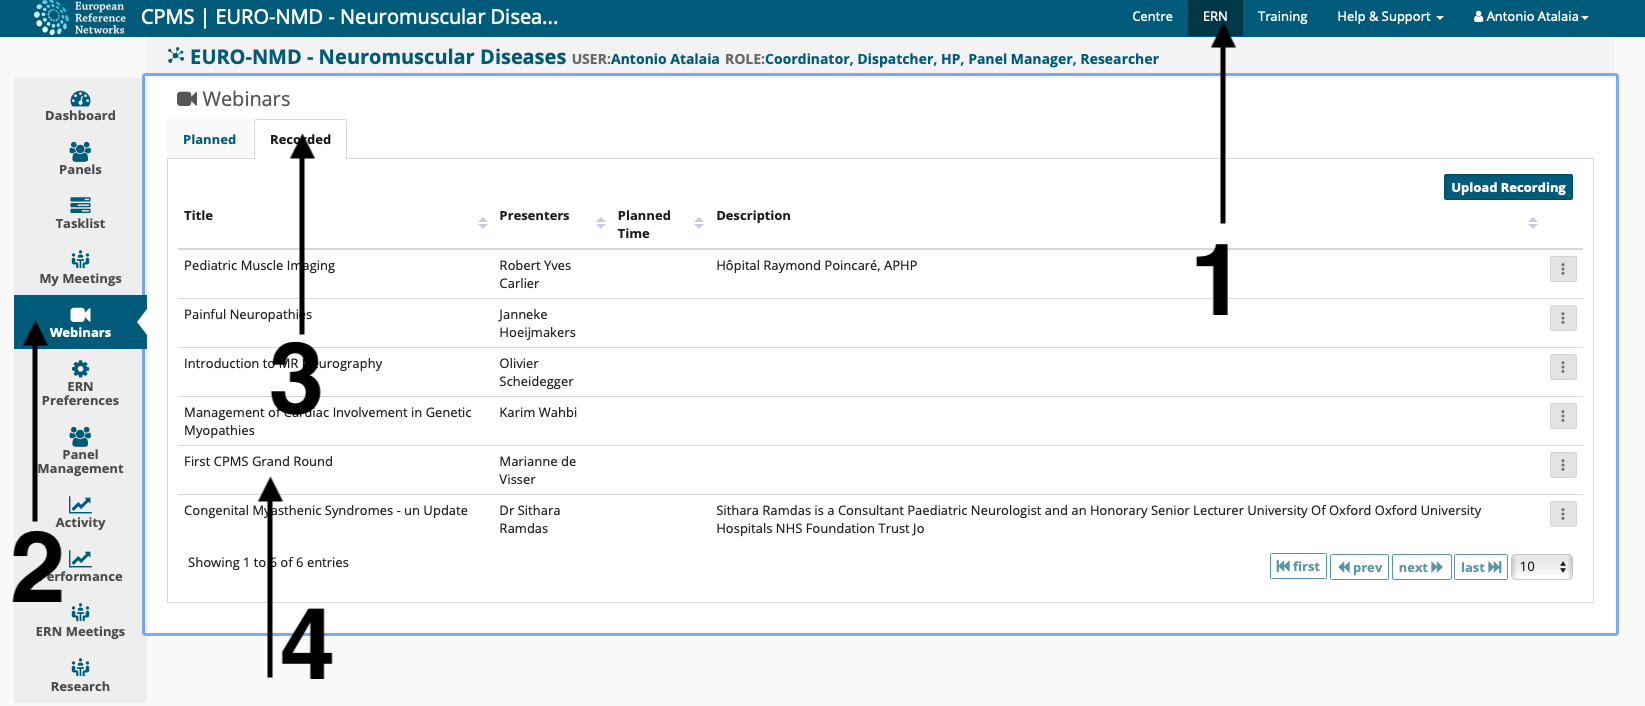Open the Antonio Atalaia user menu
This screenshot has width=1645, height=706.
pyautogui.click(x=1530, y=17)
